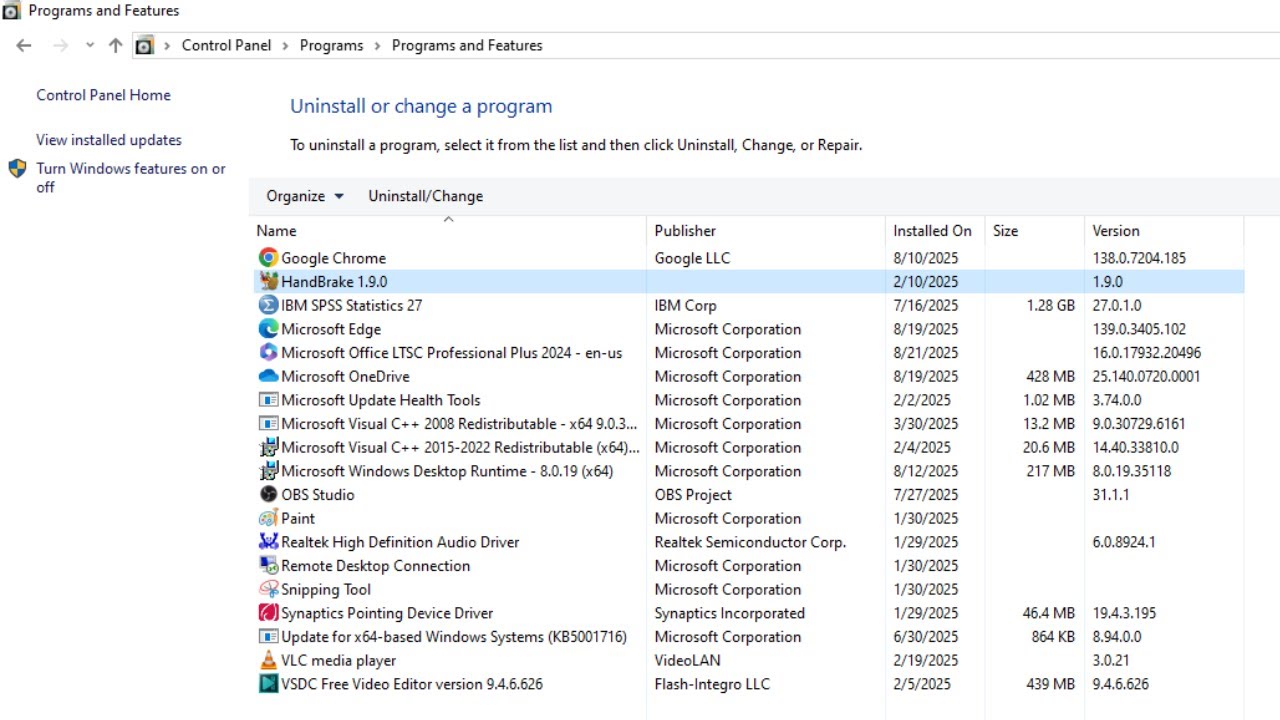Click the VideoLAN publisher cell
Screen dimensions: 1280x720
pos(687,661)
